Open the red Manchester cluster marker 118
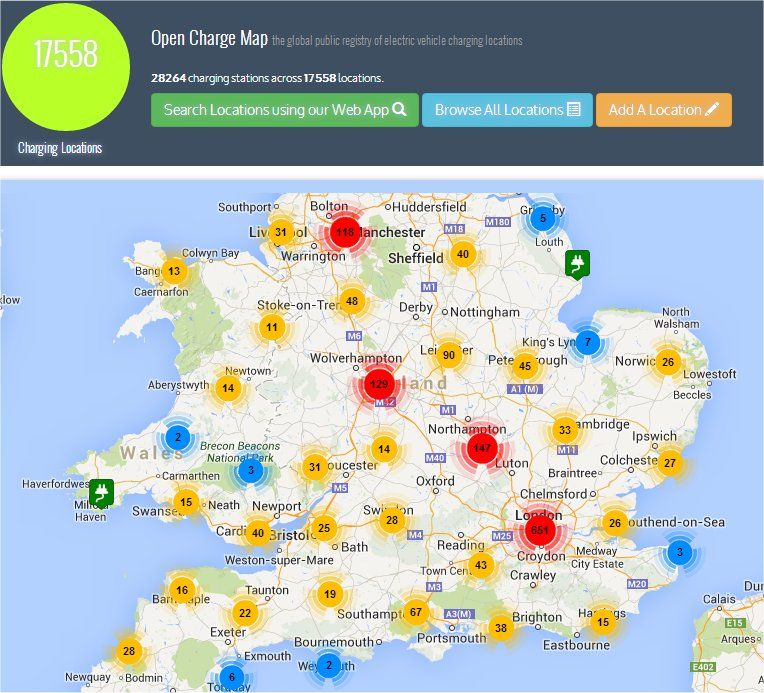 (x=344, y=232)
